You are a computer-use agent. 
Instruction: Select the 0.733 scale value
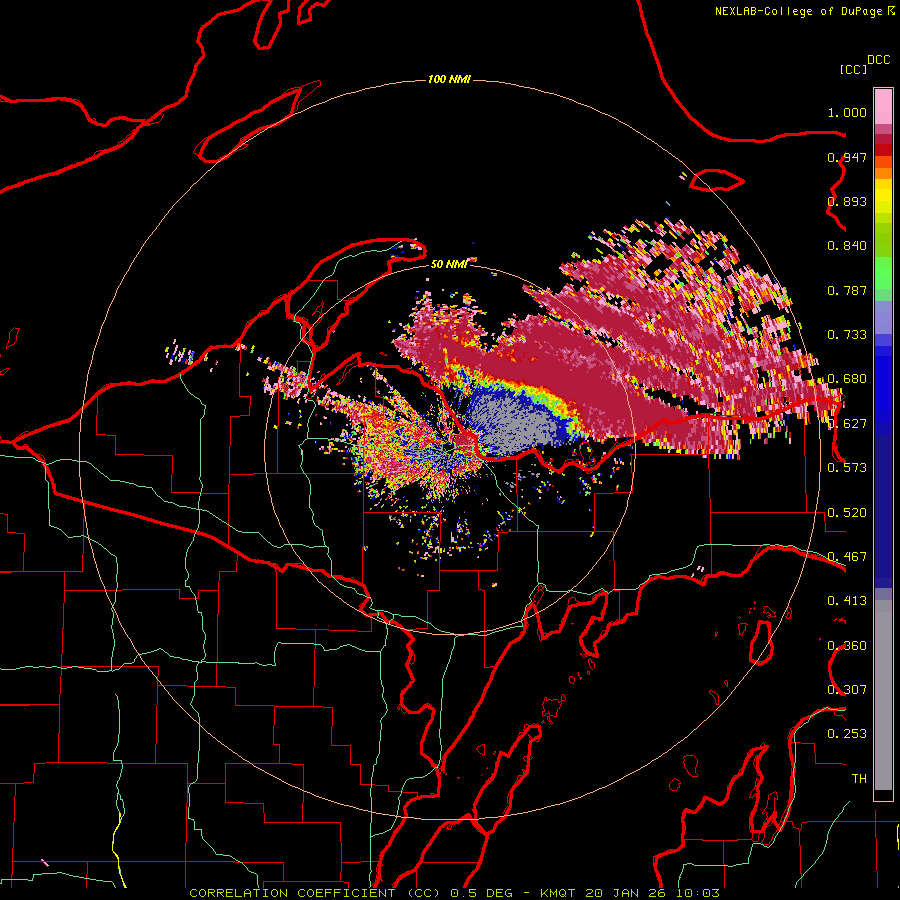tap(847, 335)
